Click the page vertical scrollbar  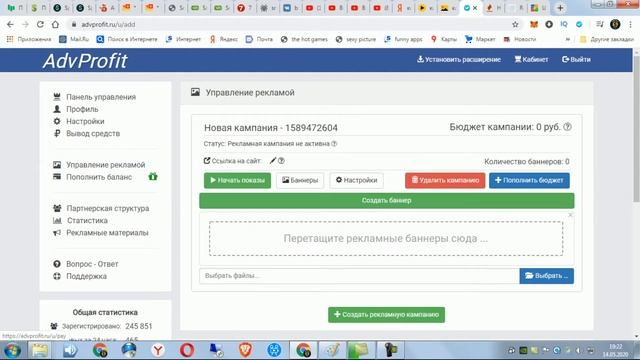click(x=636, y=129)
